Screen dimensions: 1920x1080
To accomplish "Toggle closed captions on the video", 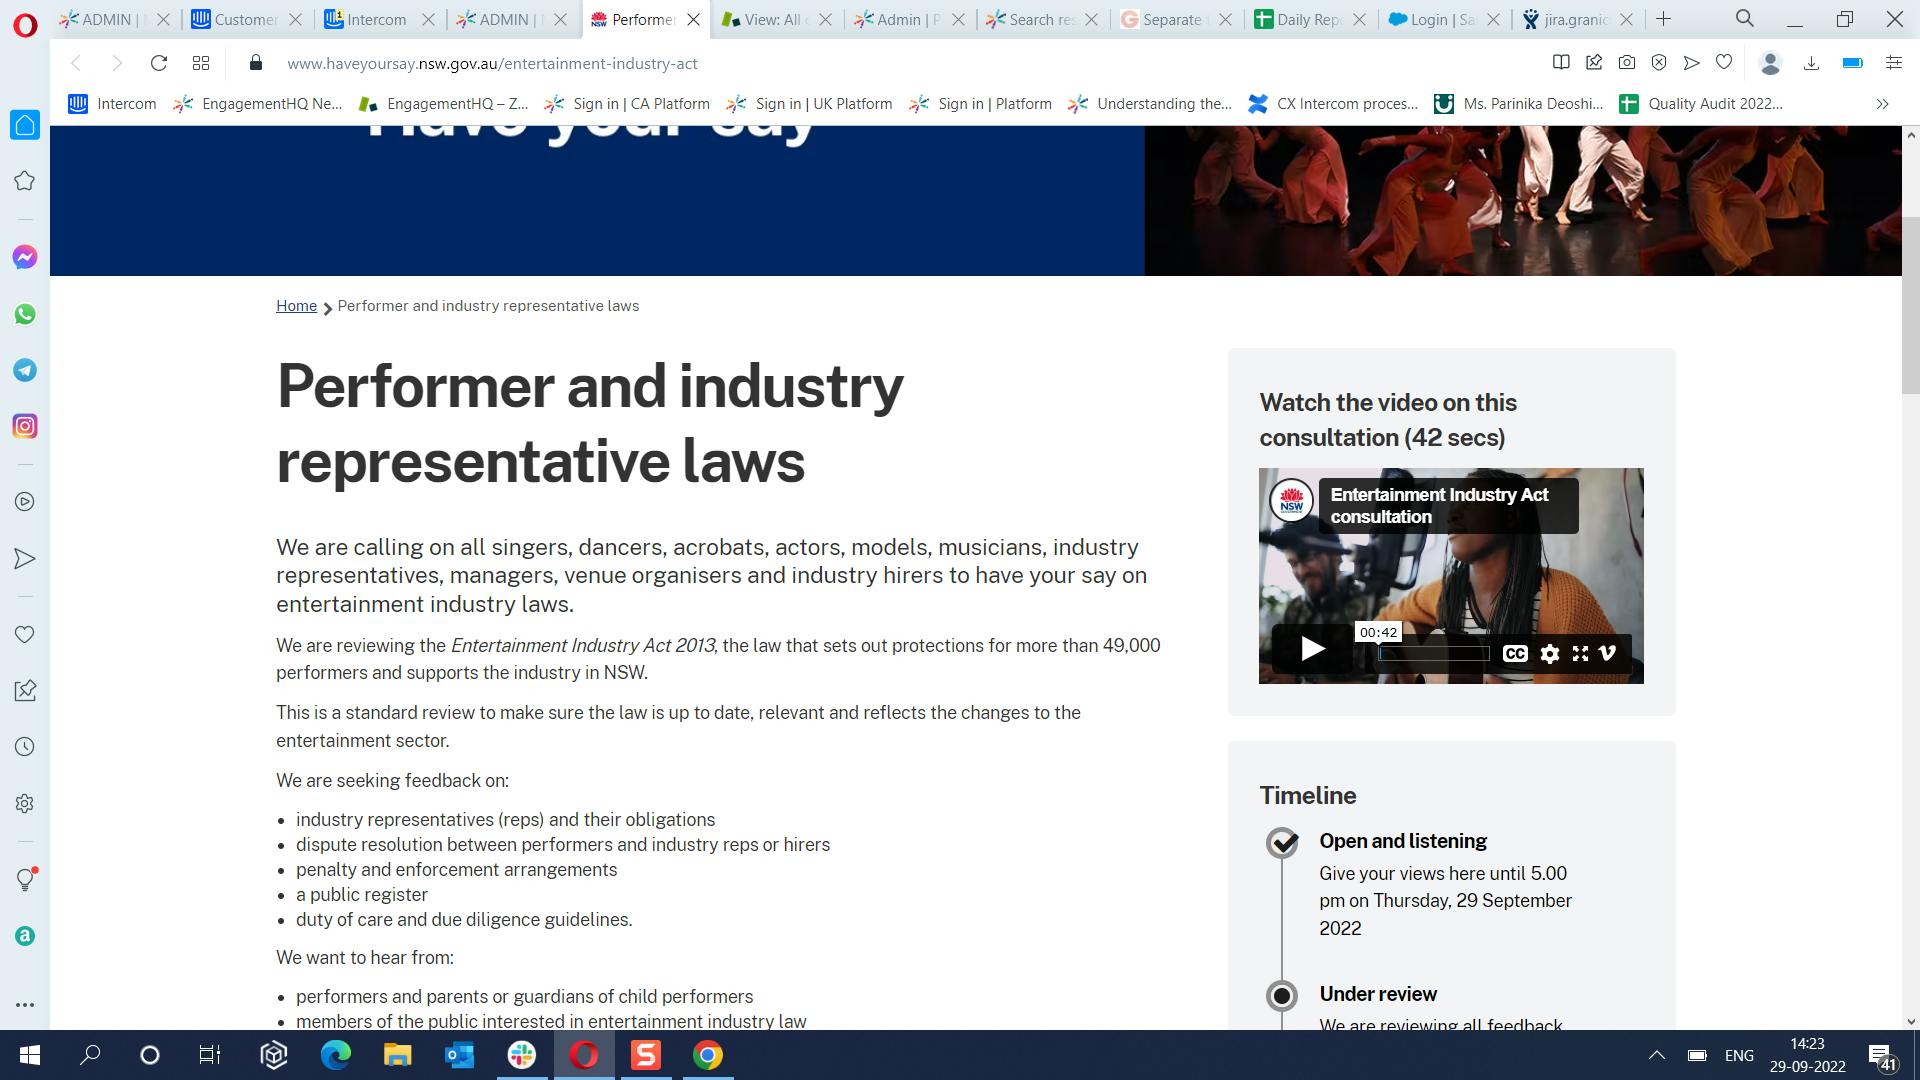I will pos(1515,653).
